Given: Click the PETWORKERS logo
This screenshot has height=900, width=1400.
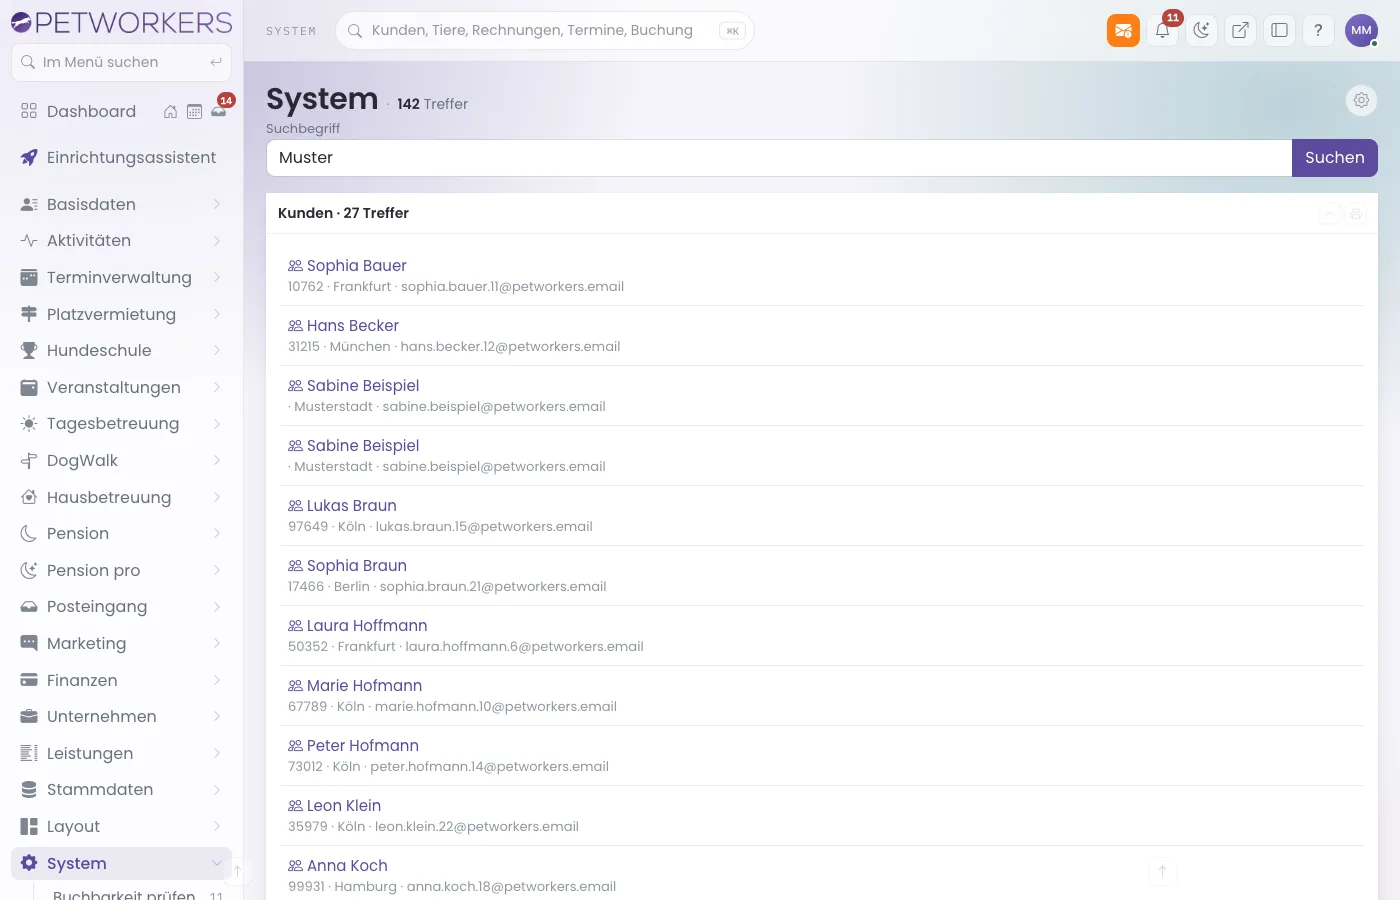Looking at the screenshot, I should tap(121, 22).
